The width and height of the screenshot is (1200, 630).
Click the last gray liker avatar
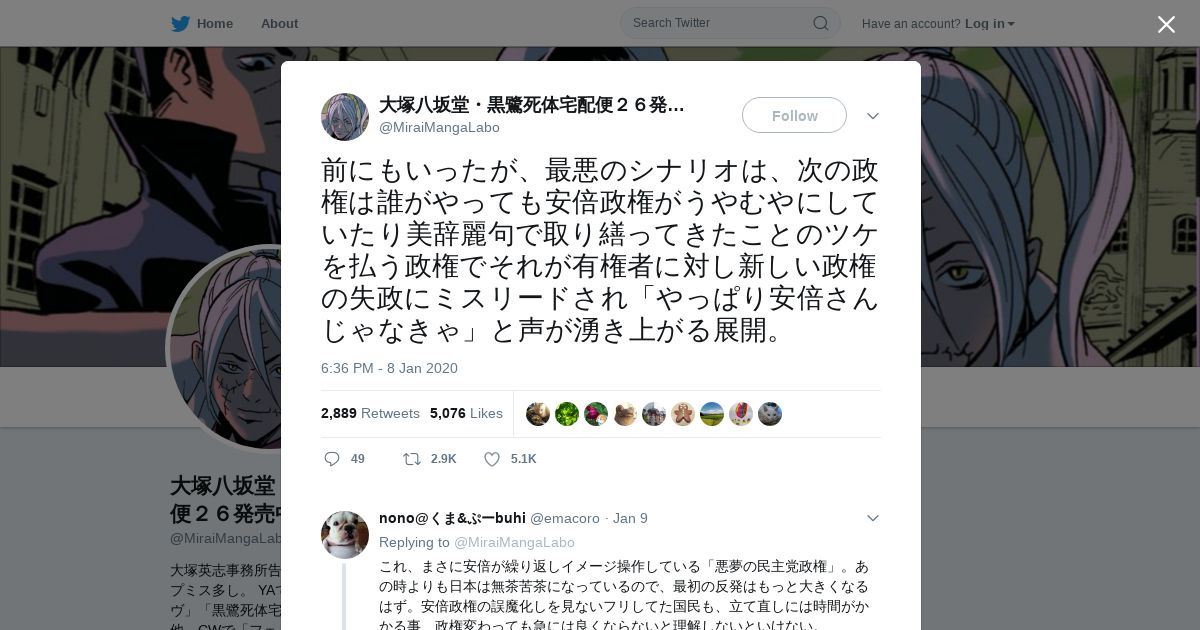pyautogui.click(x=770, y=414)
